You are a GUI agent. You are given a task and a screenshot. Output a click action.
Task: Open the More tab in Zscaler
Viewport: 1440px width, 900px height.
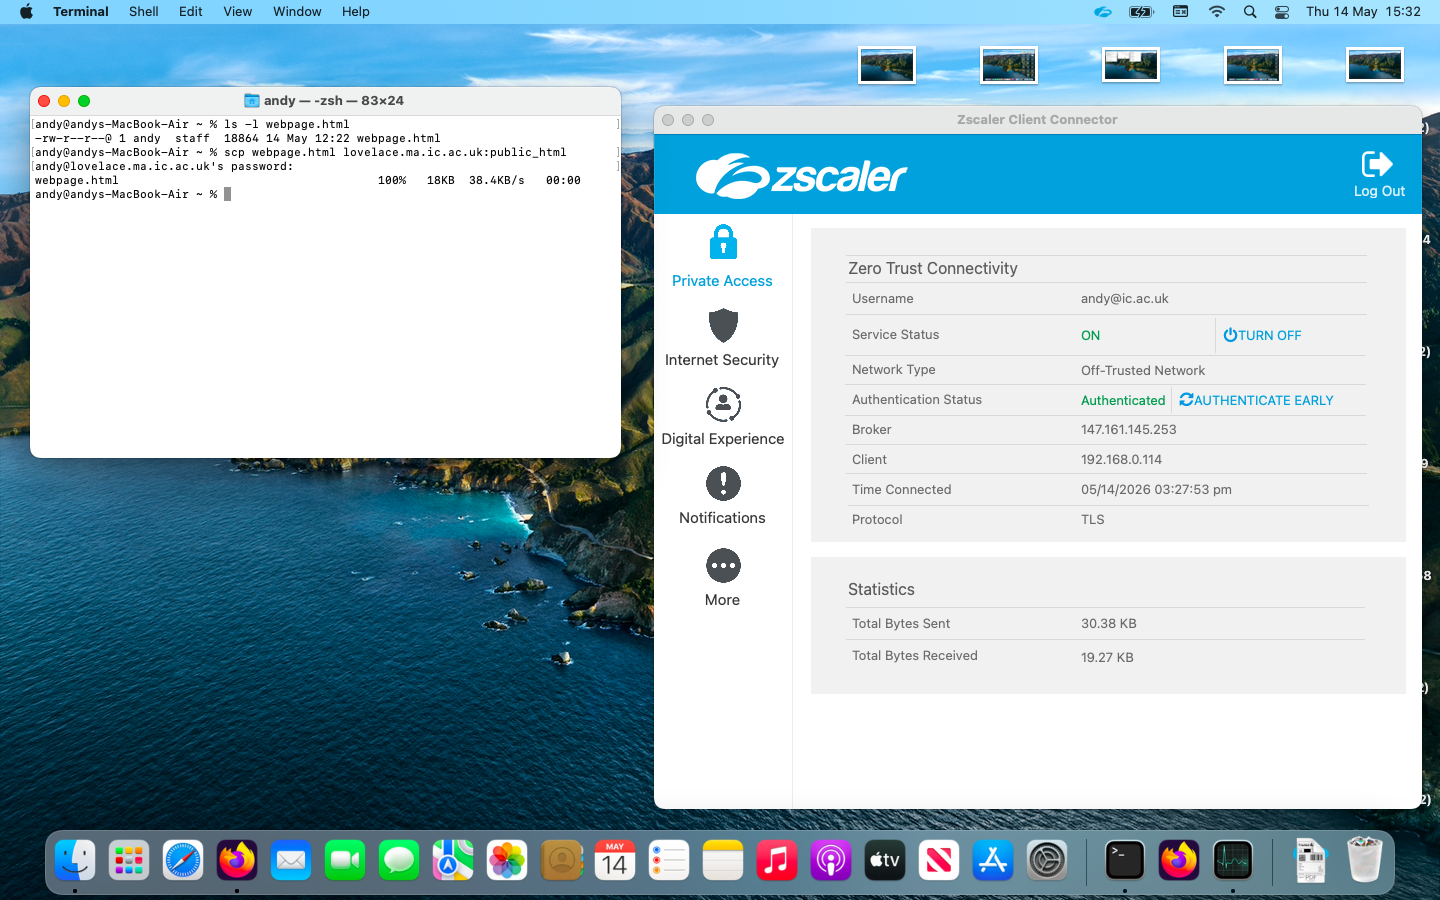coord(722,577)
